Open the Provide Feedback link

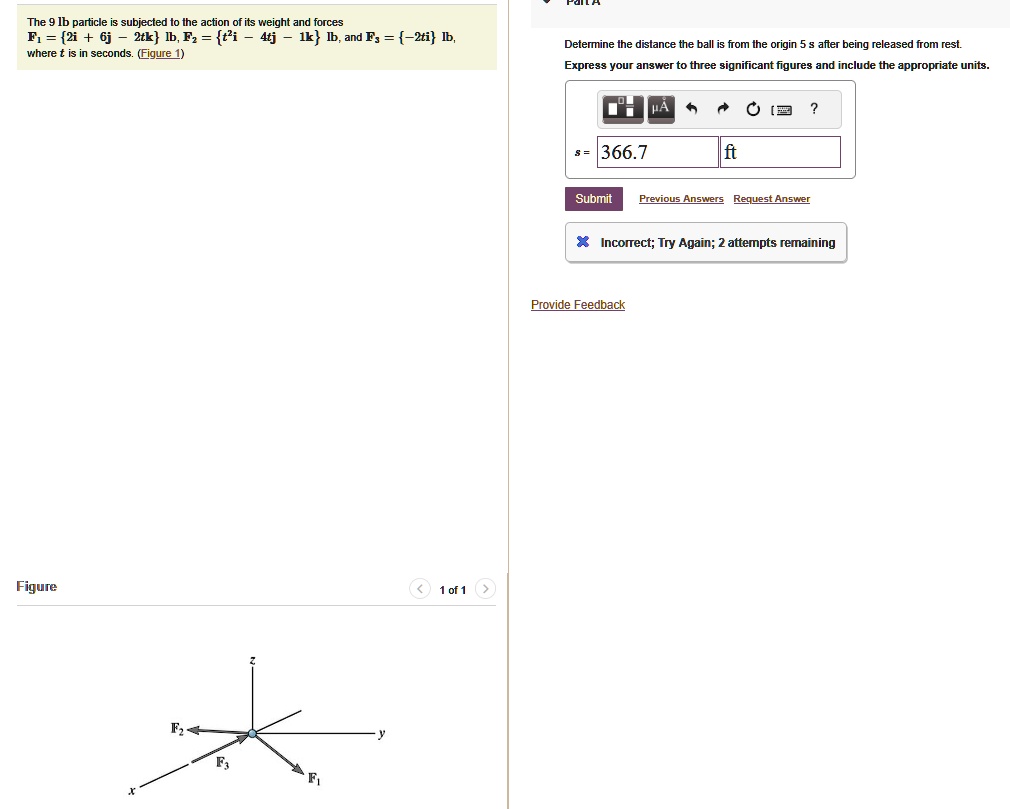(578, 305)
